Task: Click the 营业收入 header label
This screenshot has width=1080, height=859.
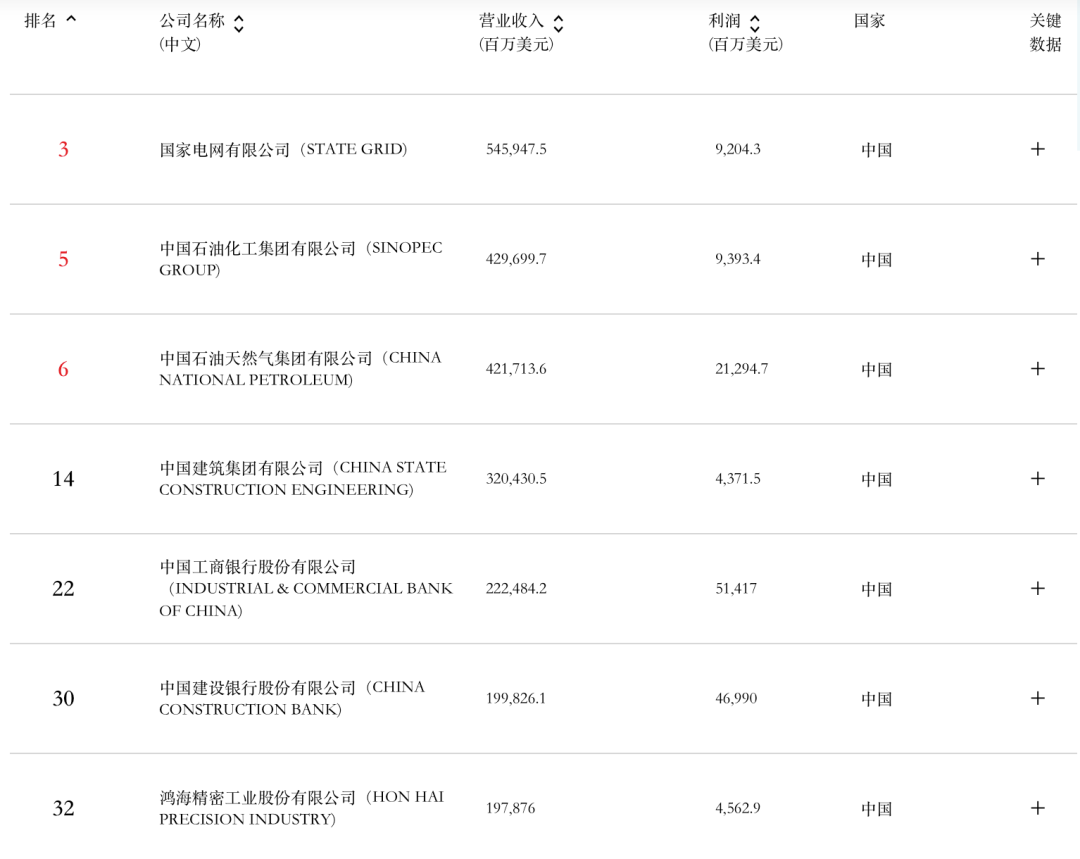Action: pos(511,21)
